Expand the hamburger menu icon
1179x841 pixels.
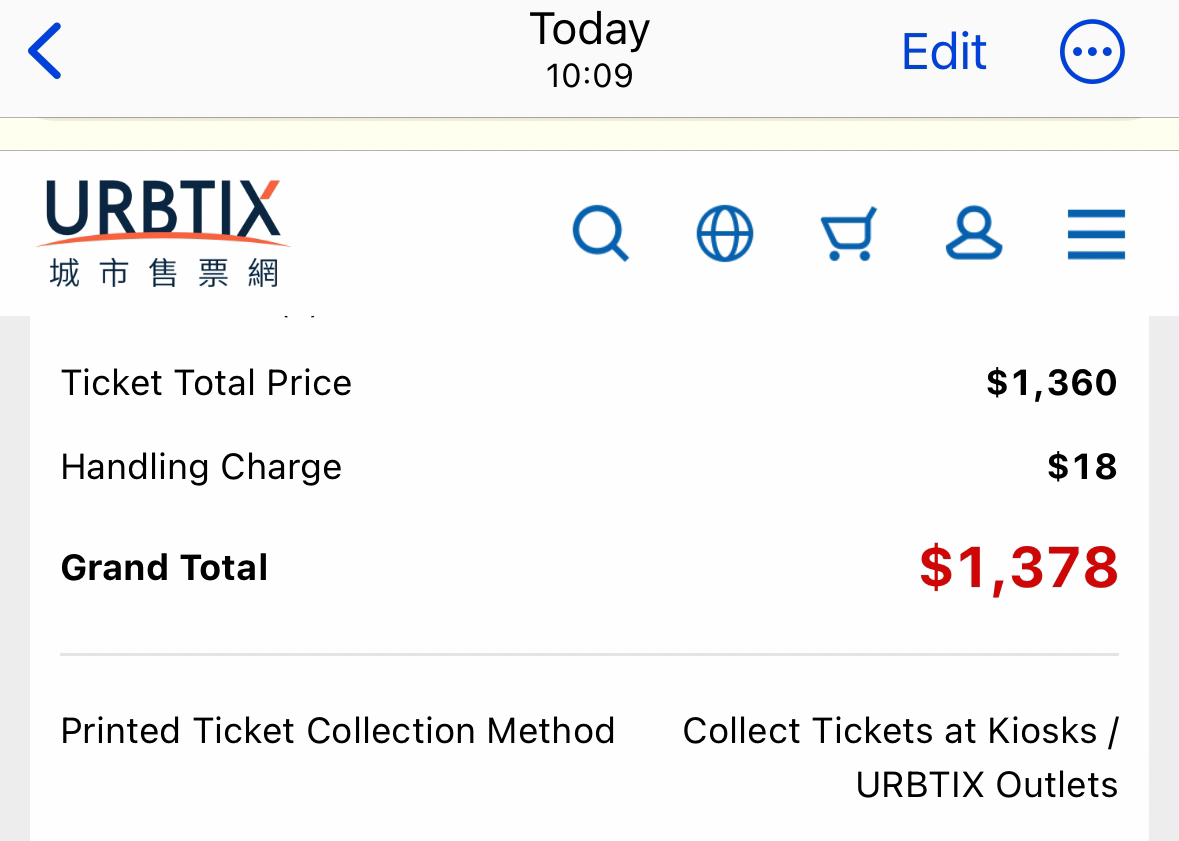coord(1096,234)
